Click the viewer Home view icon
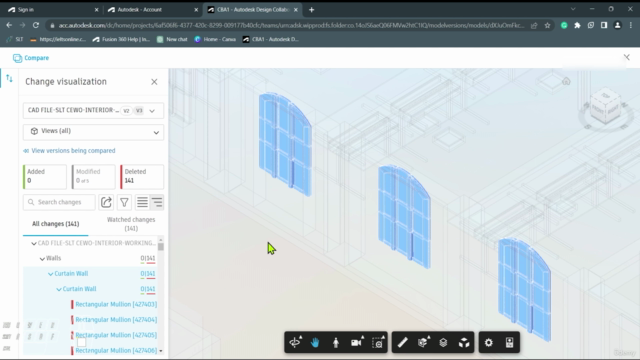 566,81
